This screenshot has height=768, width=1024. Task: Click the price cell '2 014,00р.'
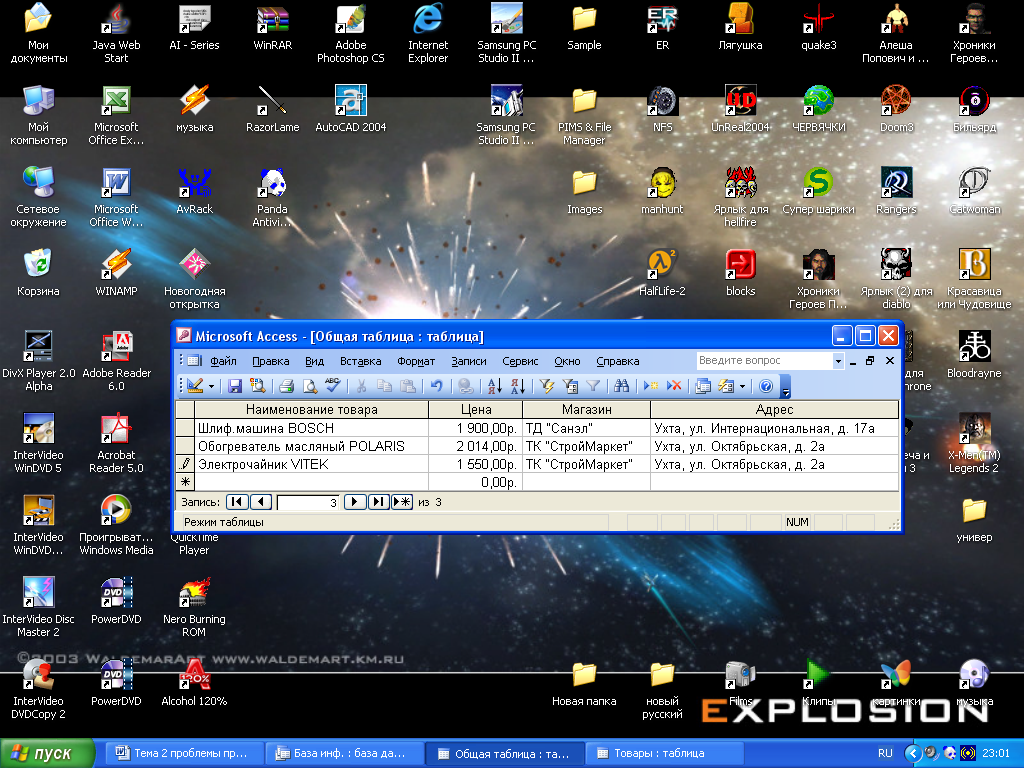(476, 446)
